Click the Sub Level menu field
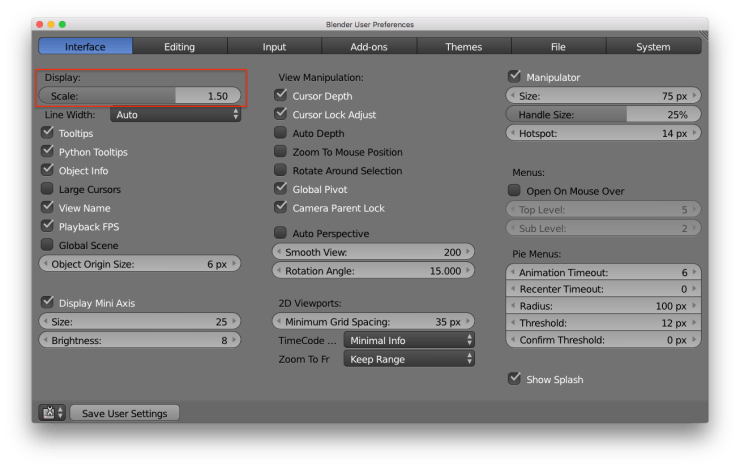 pos(603,228)
